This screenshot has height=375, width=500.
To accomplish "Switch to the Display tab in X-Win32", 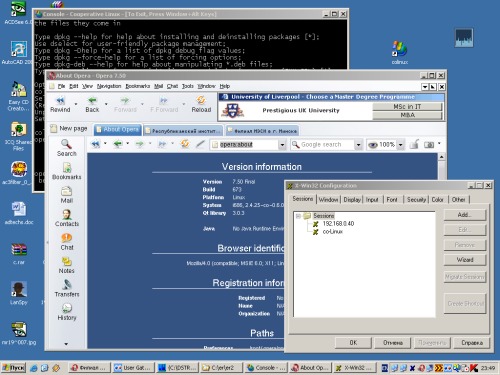I will click(x=352, y=199).
